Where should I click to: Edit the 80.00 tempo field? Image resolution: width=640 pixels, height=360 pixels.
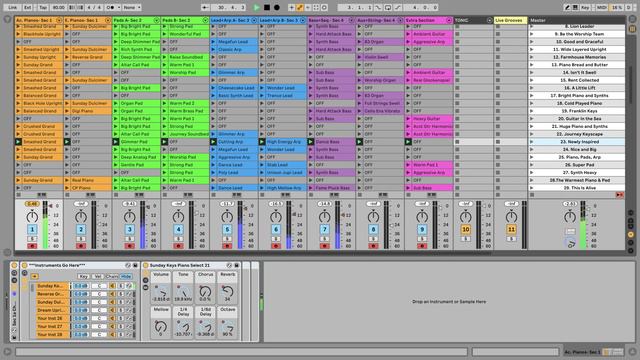pos(59,7)
